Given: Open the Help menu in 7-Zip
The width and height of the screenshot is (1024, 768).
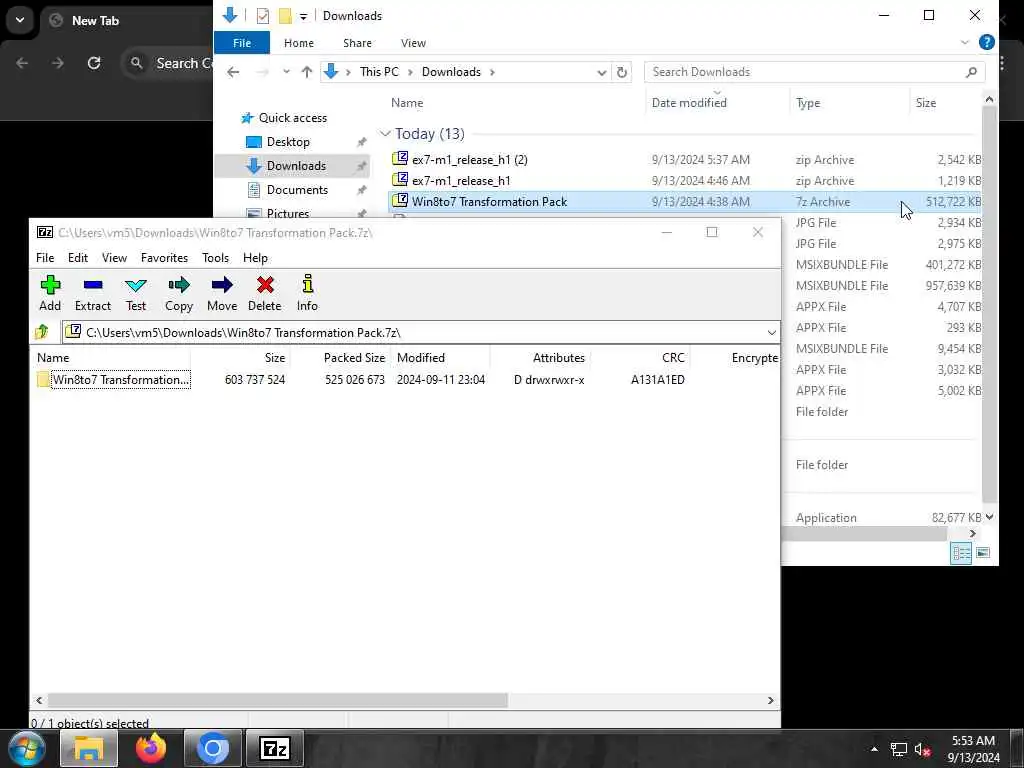Looking at the screenshot, I should tap(255, 258).
